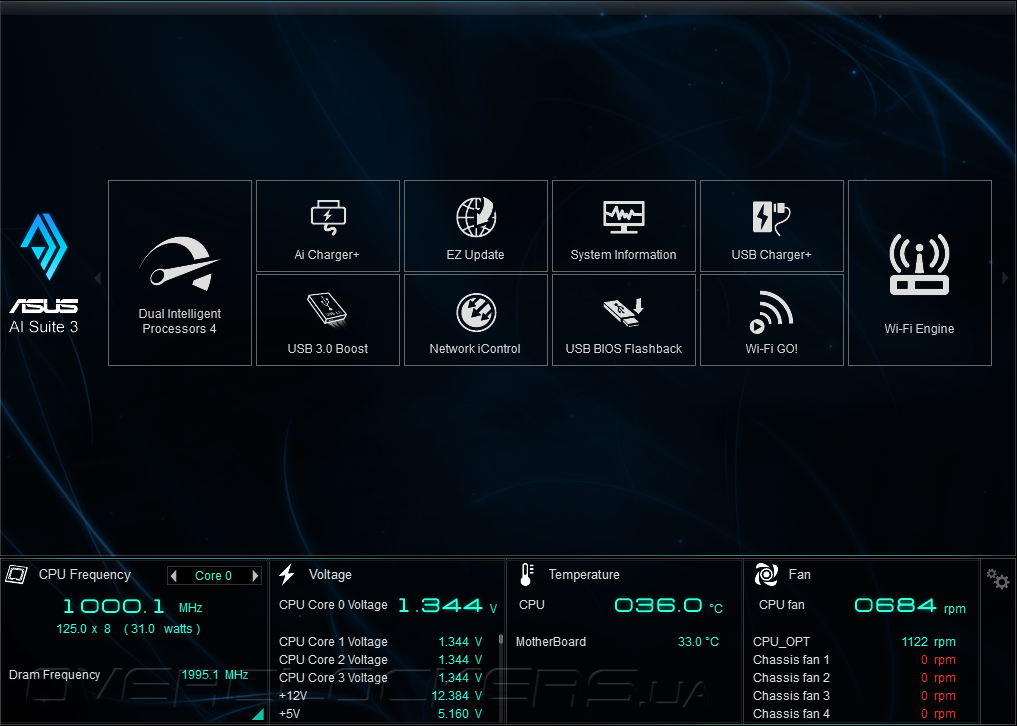Image resolution: width=1017 pixels, height=726 pixels.
Task: Click the CPU Frequency chip icon
Action: pos(16,574)
